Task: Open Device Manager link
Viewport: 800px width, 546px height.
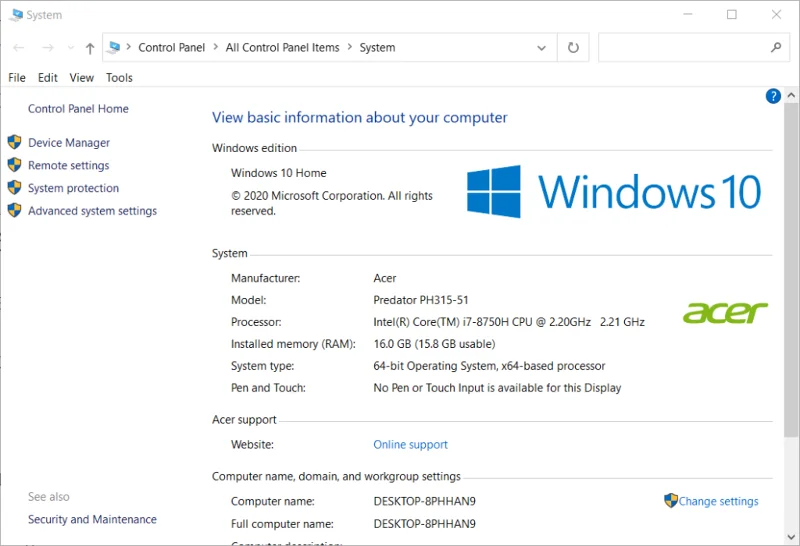Action: pyautogui.click(x=69, y=142)
